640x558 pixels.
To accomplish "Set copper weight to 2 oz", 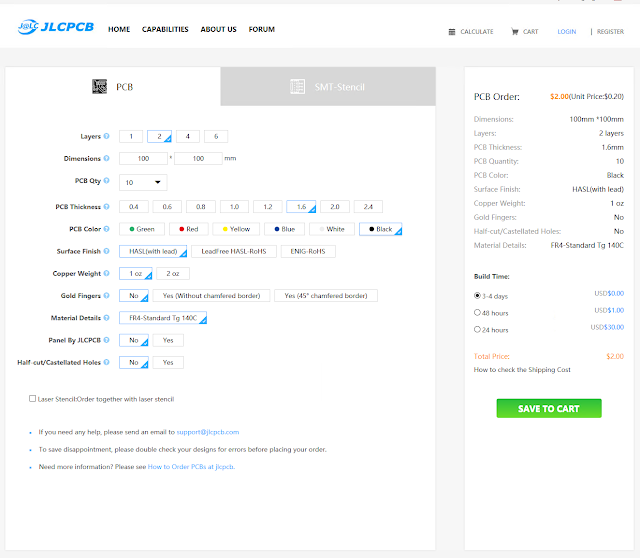I will coord(173,273).
